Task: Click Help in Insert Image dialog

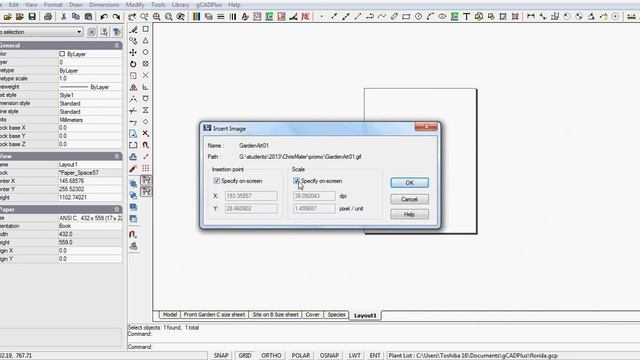Action: coord(409,214)
